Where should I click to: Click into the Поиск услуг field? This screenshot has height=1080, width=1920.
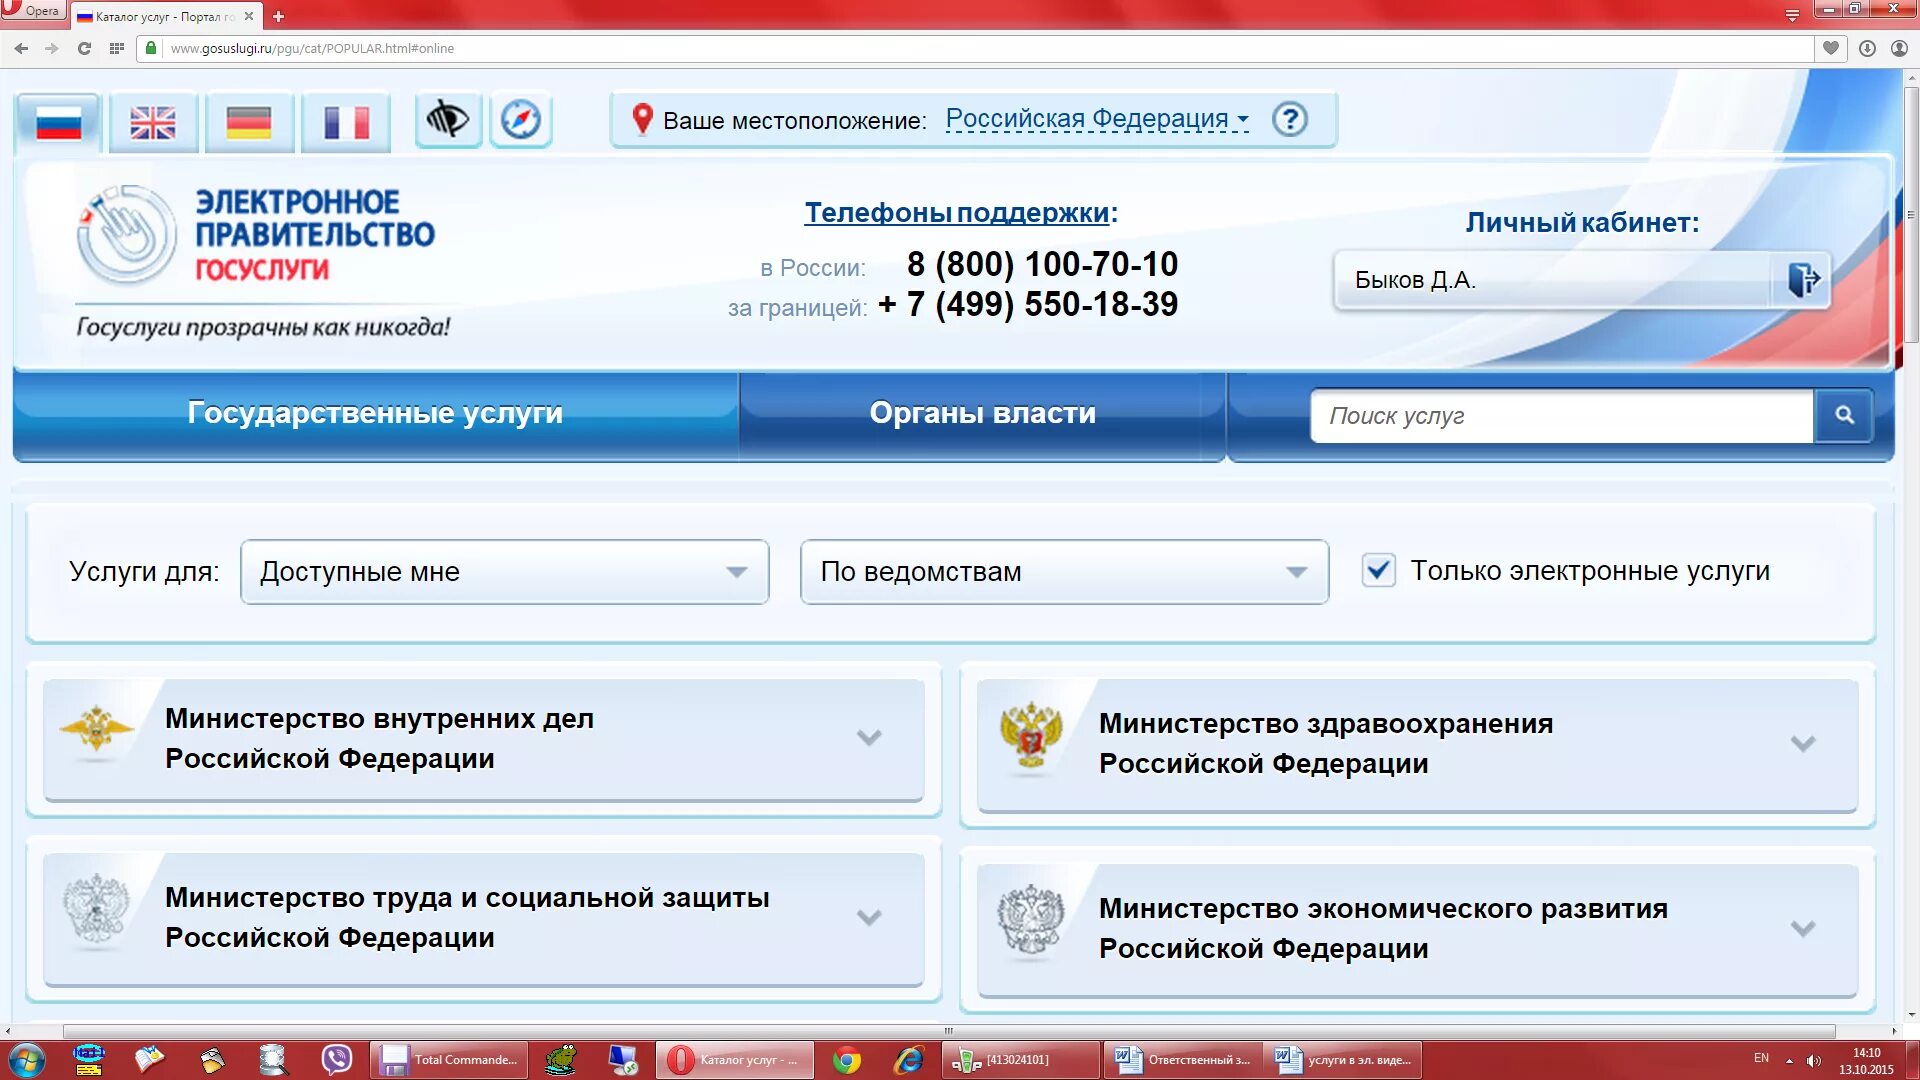tap(1560, 415)
